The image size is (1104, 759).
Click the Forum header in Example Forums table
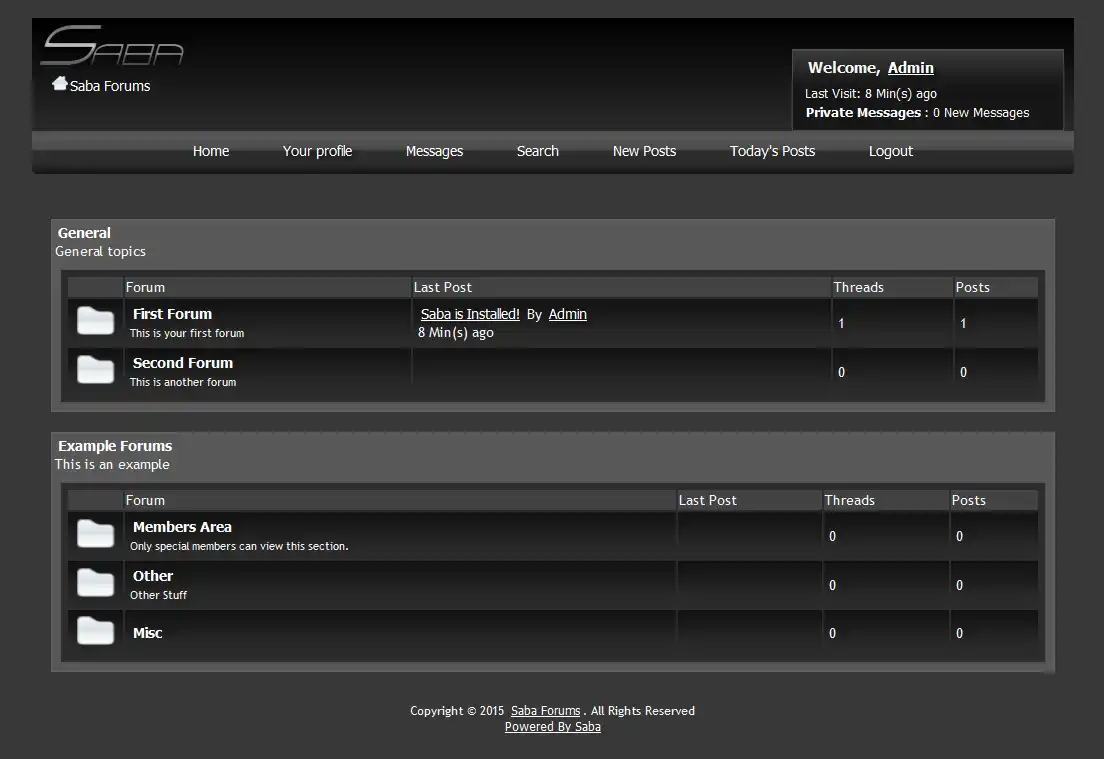[x=145, y=500]
